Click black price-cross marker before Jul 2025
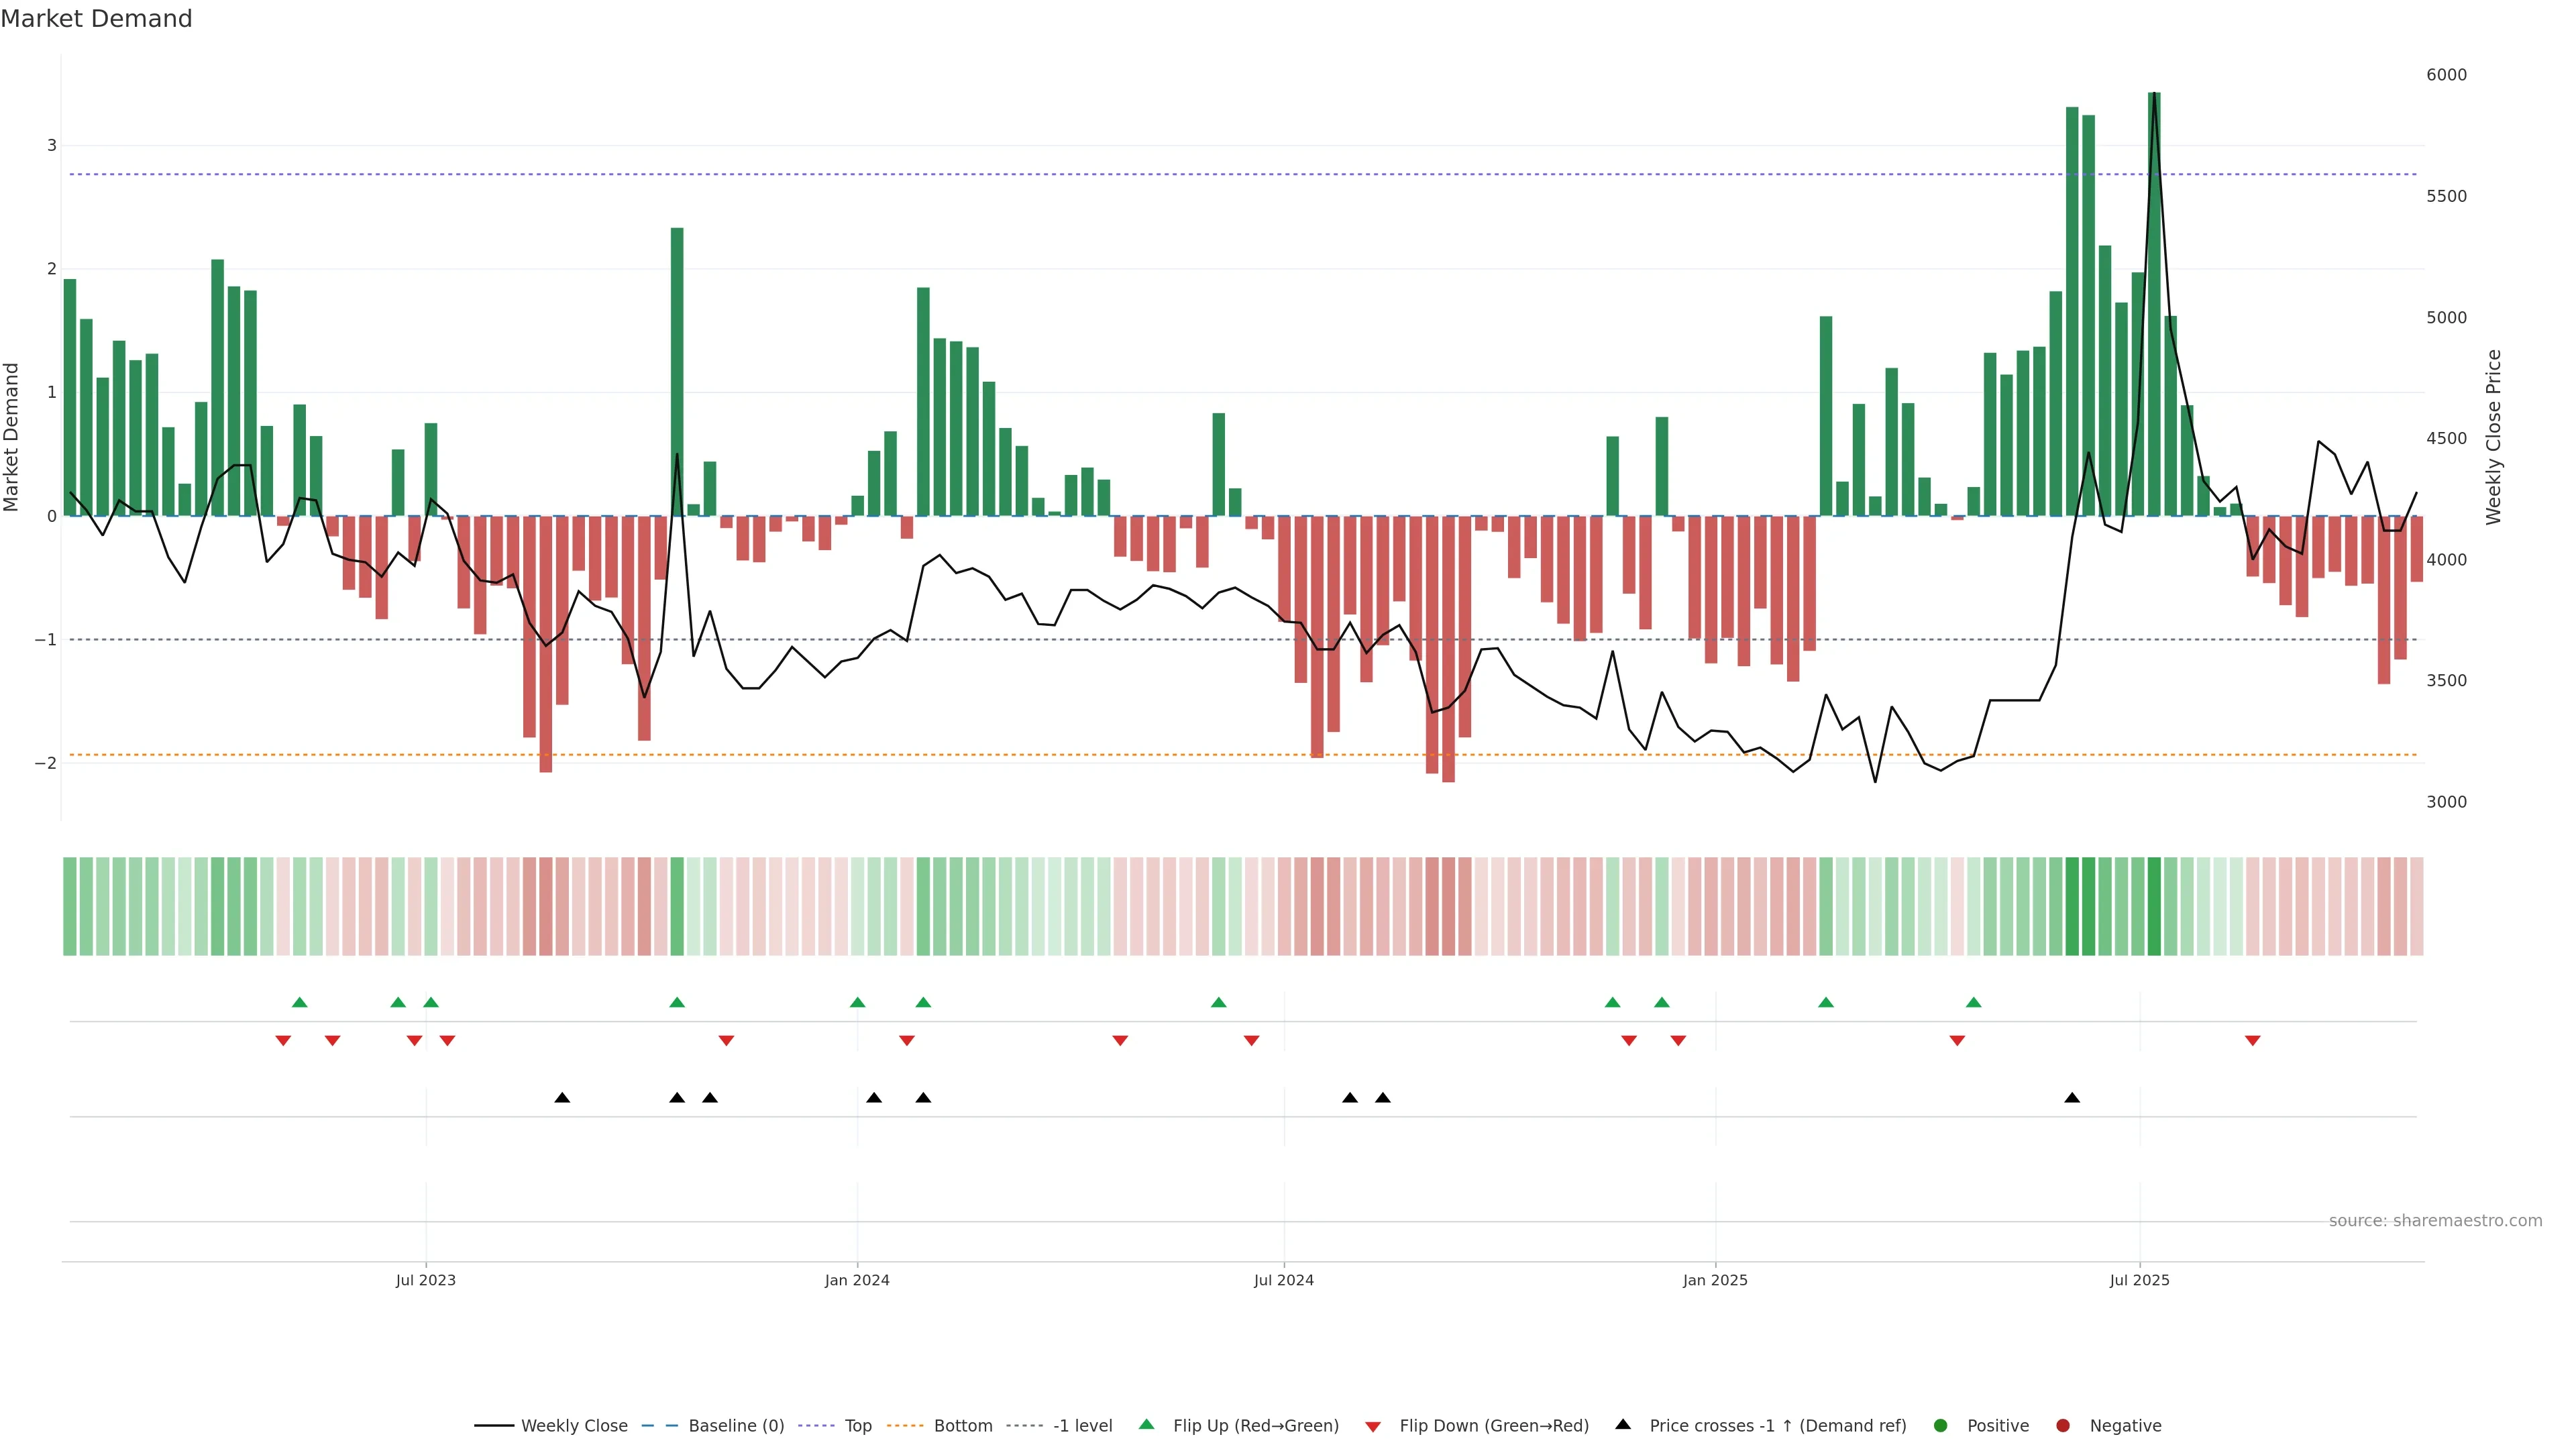The image size is (2576, 1449). [x=2072, y=1098]
